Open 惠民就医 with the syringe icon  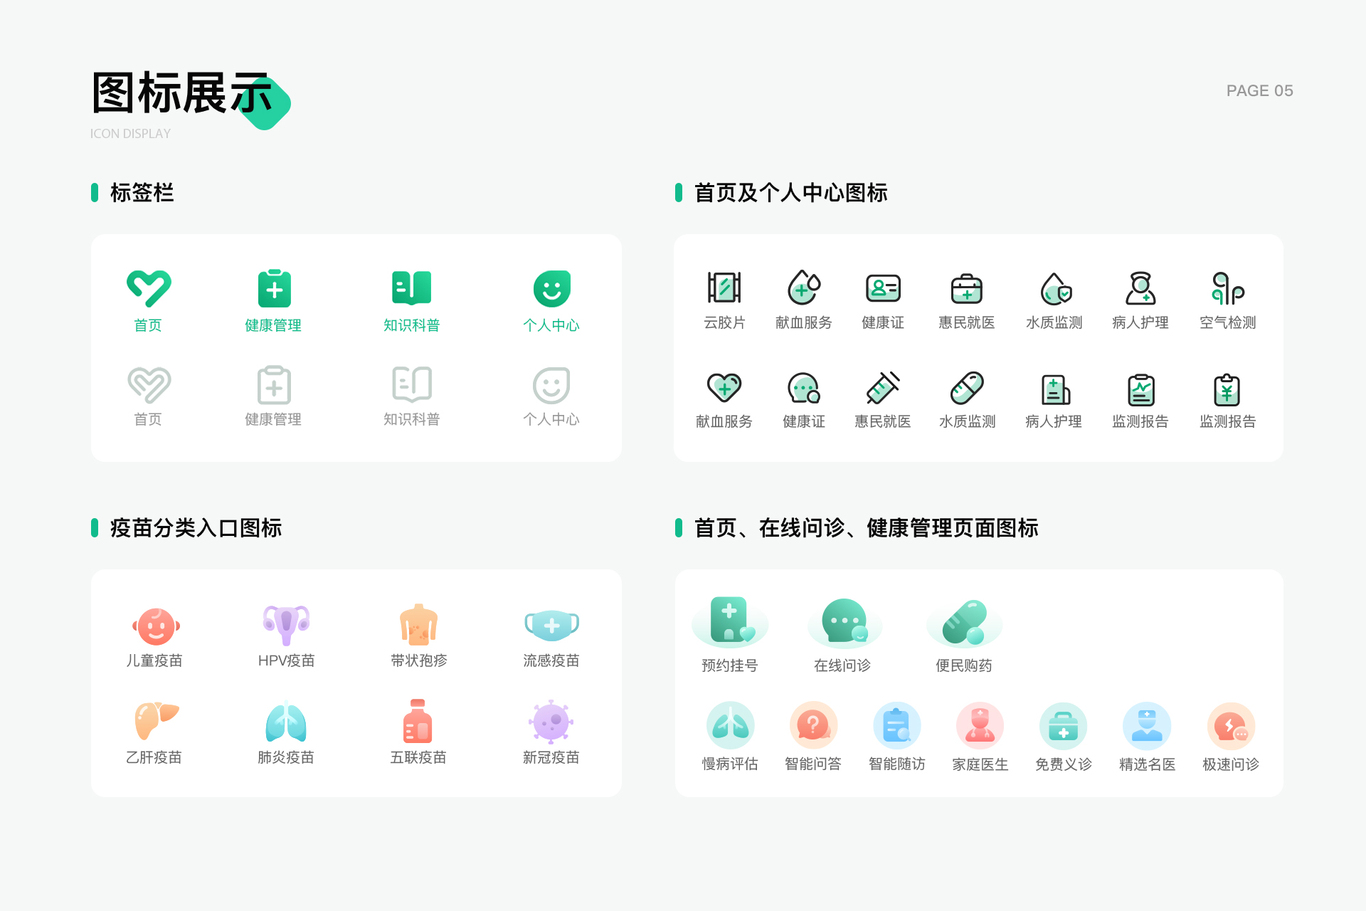883,387
